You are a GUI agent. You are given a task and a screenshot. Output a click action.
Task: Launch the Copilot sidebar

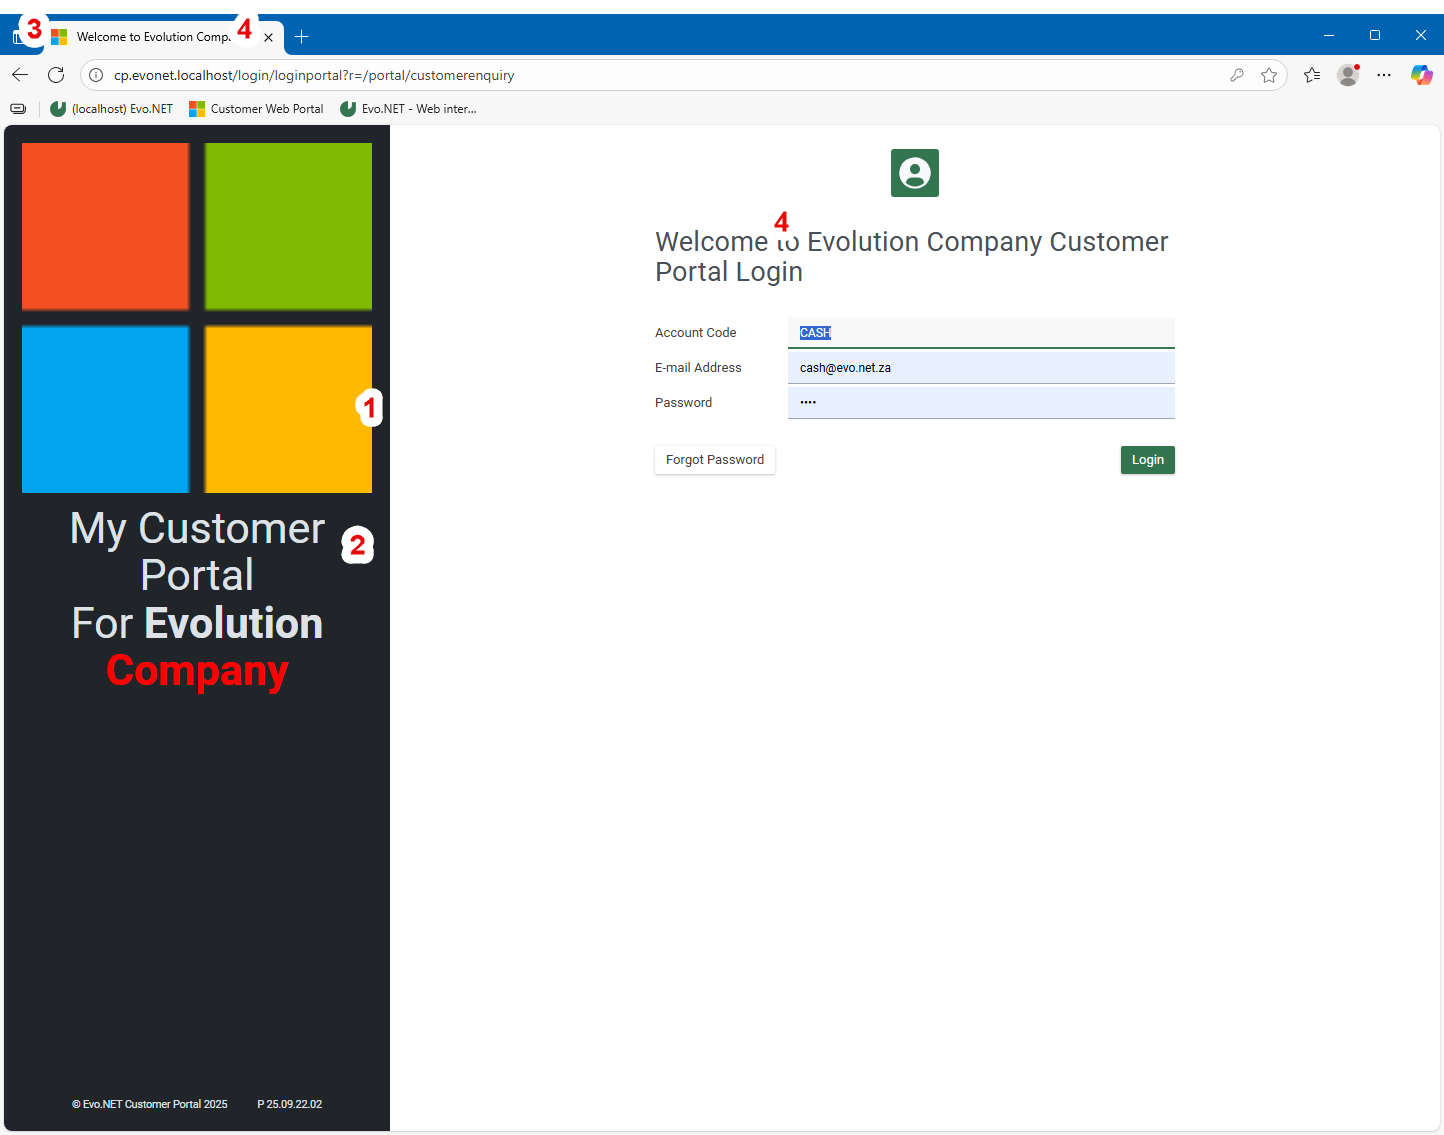(x=1421, y=75)
